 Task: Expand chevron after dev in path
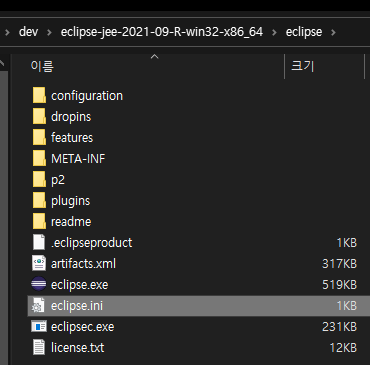[49, 32]
